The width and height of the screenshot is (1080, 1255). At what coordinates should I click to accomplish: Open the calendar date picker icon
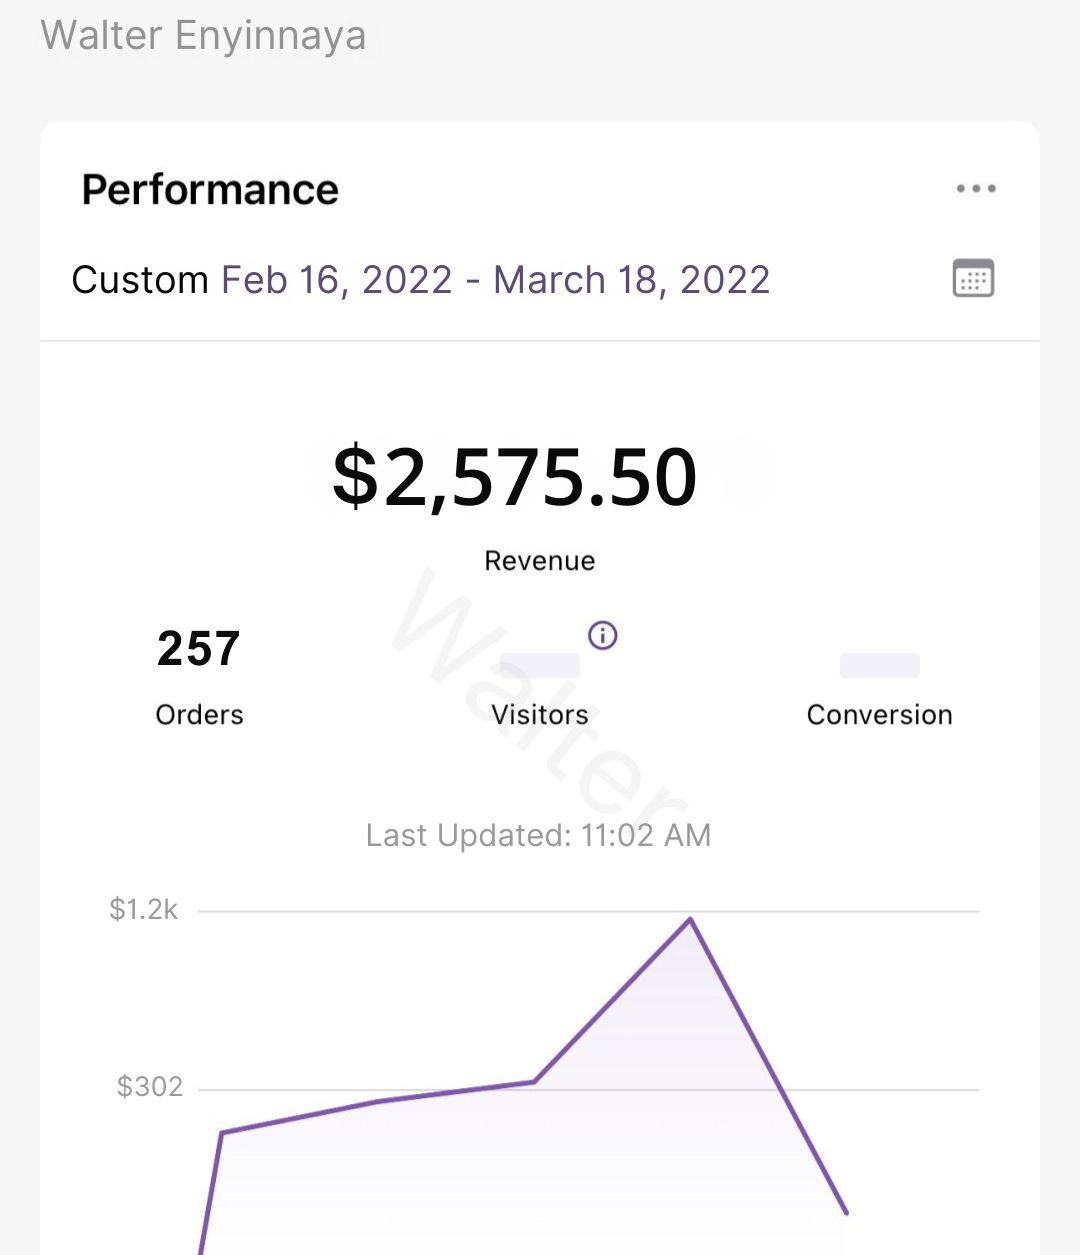point(973,279)
